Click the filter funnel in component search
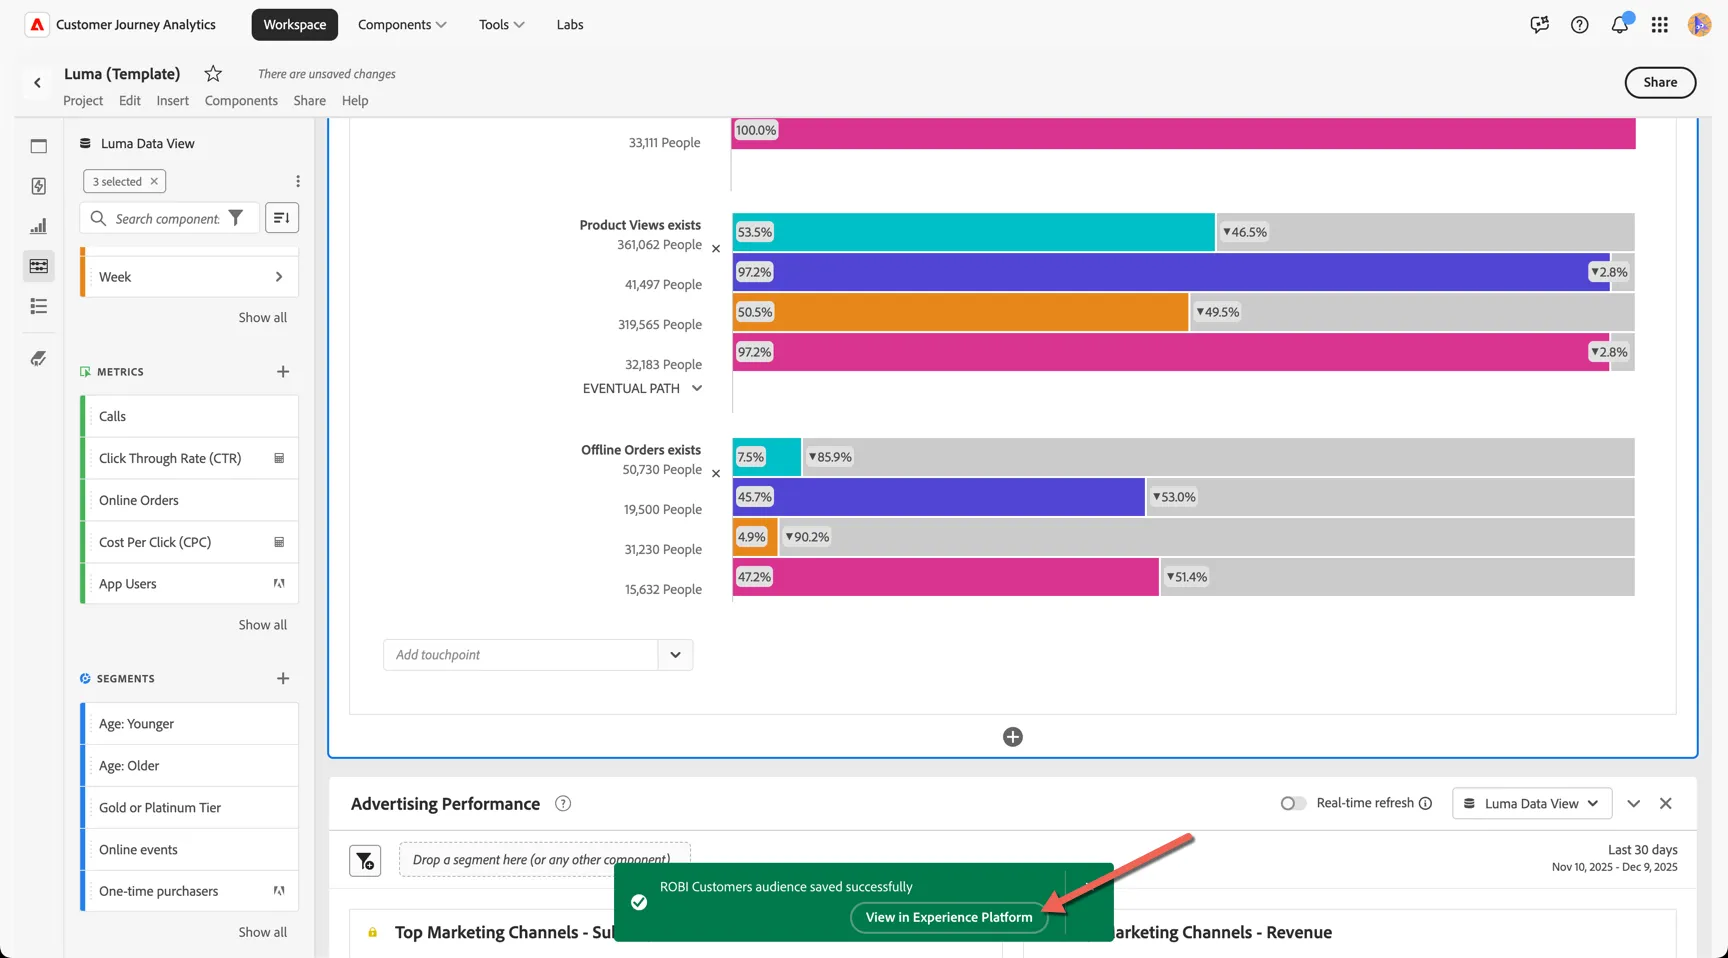The width and height of the screenshot is (1728, 958). [x=236, y=218]
